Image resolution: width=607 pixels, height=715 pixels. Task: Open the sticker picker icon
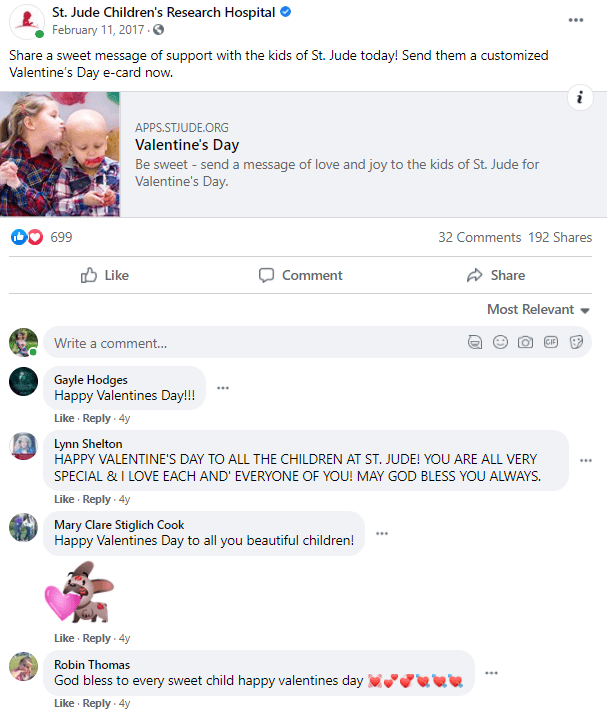[576, 342]
